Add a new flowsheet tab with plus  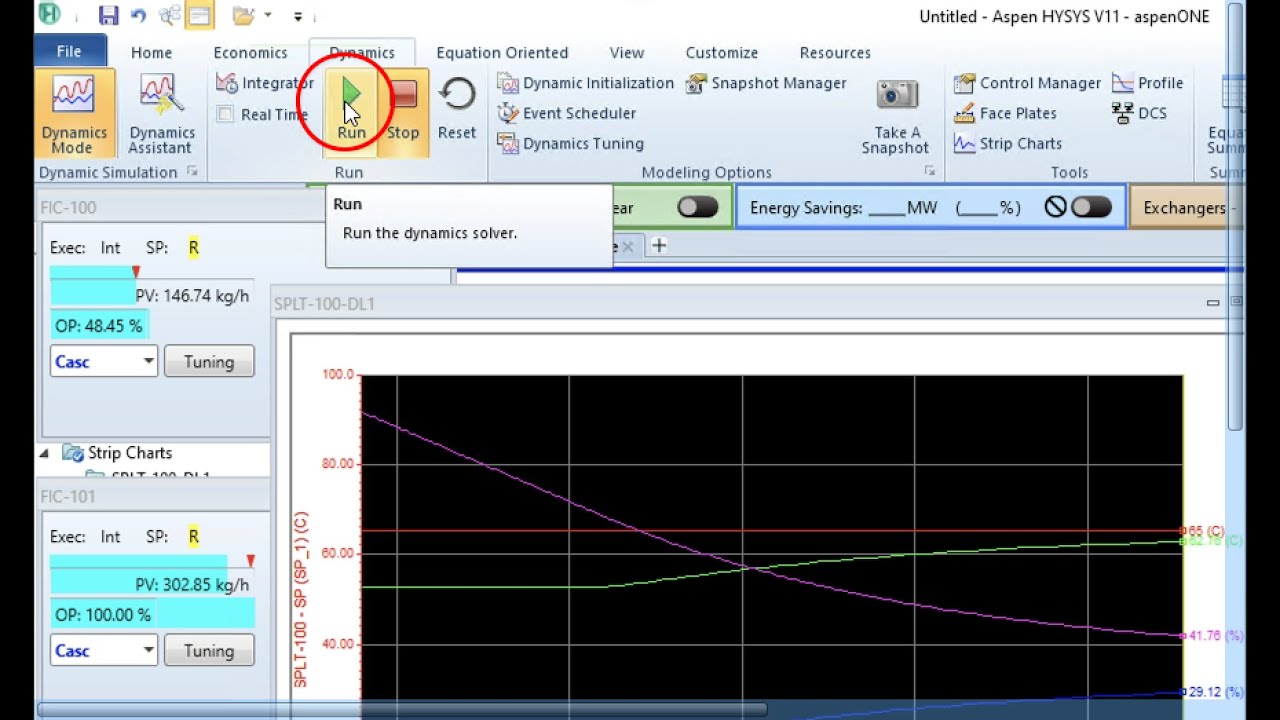(659, 245)
